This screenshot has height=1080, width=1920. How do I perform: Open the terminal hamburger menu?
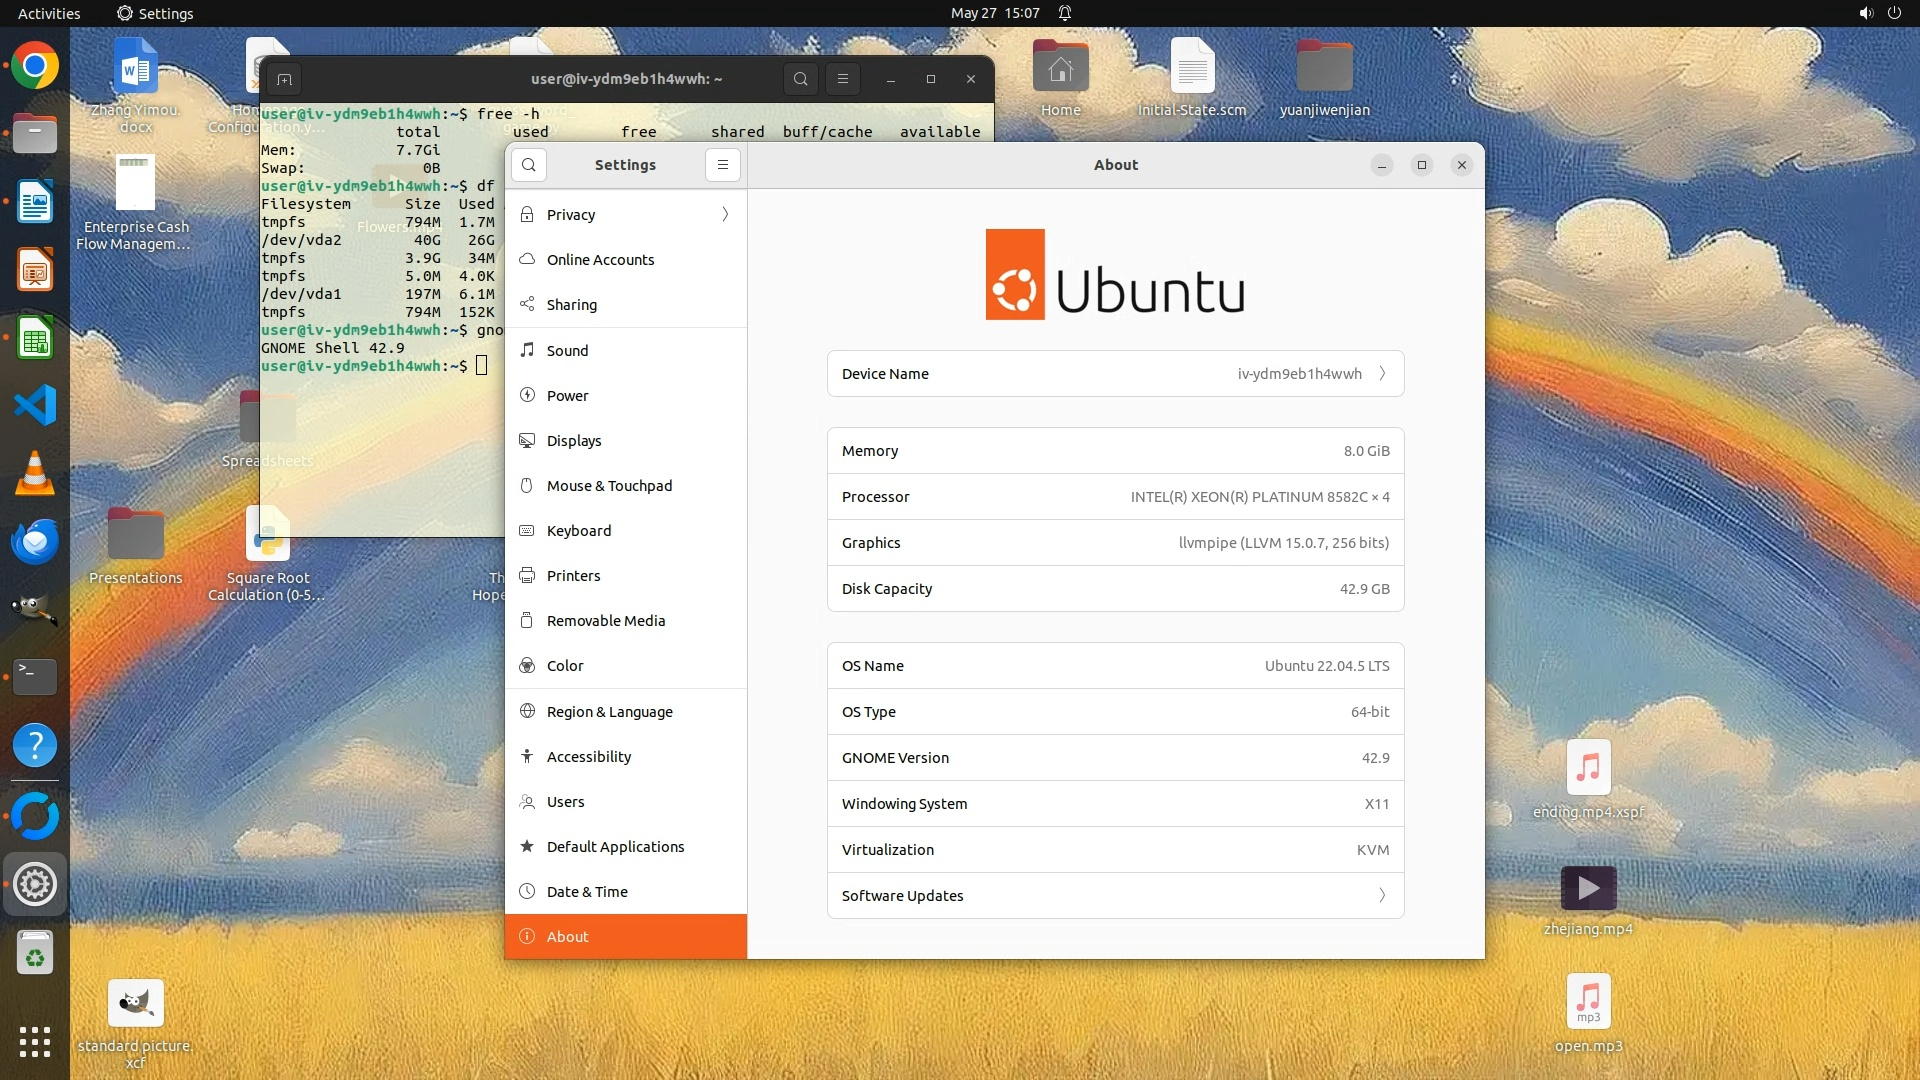pyautogui.click(x=843, y=79)
